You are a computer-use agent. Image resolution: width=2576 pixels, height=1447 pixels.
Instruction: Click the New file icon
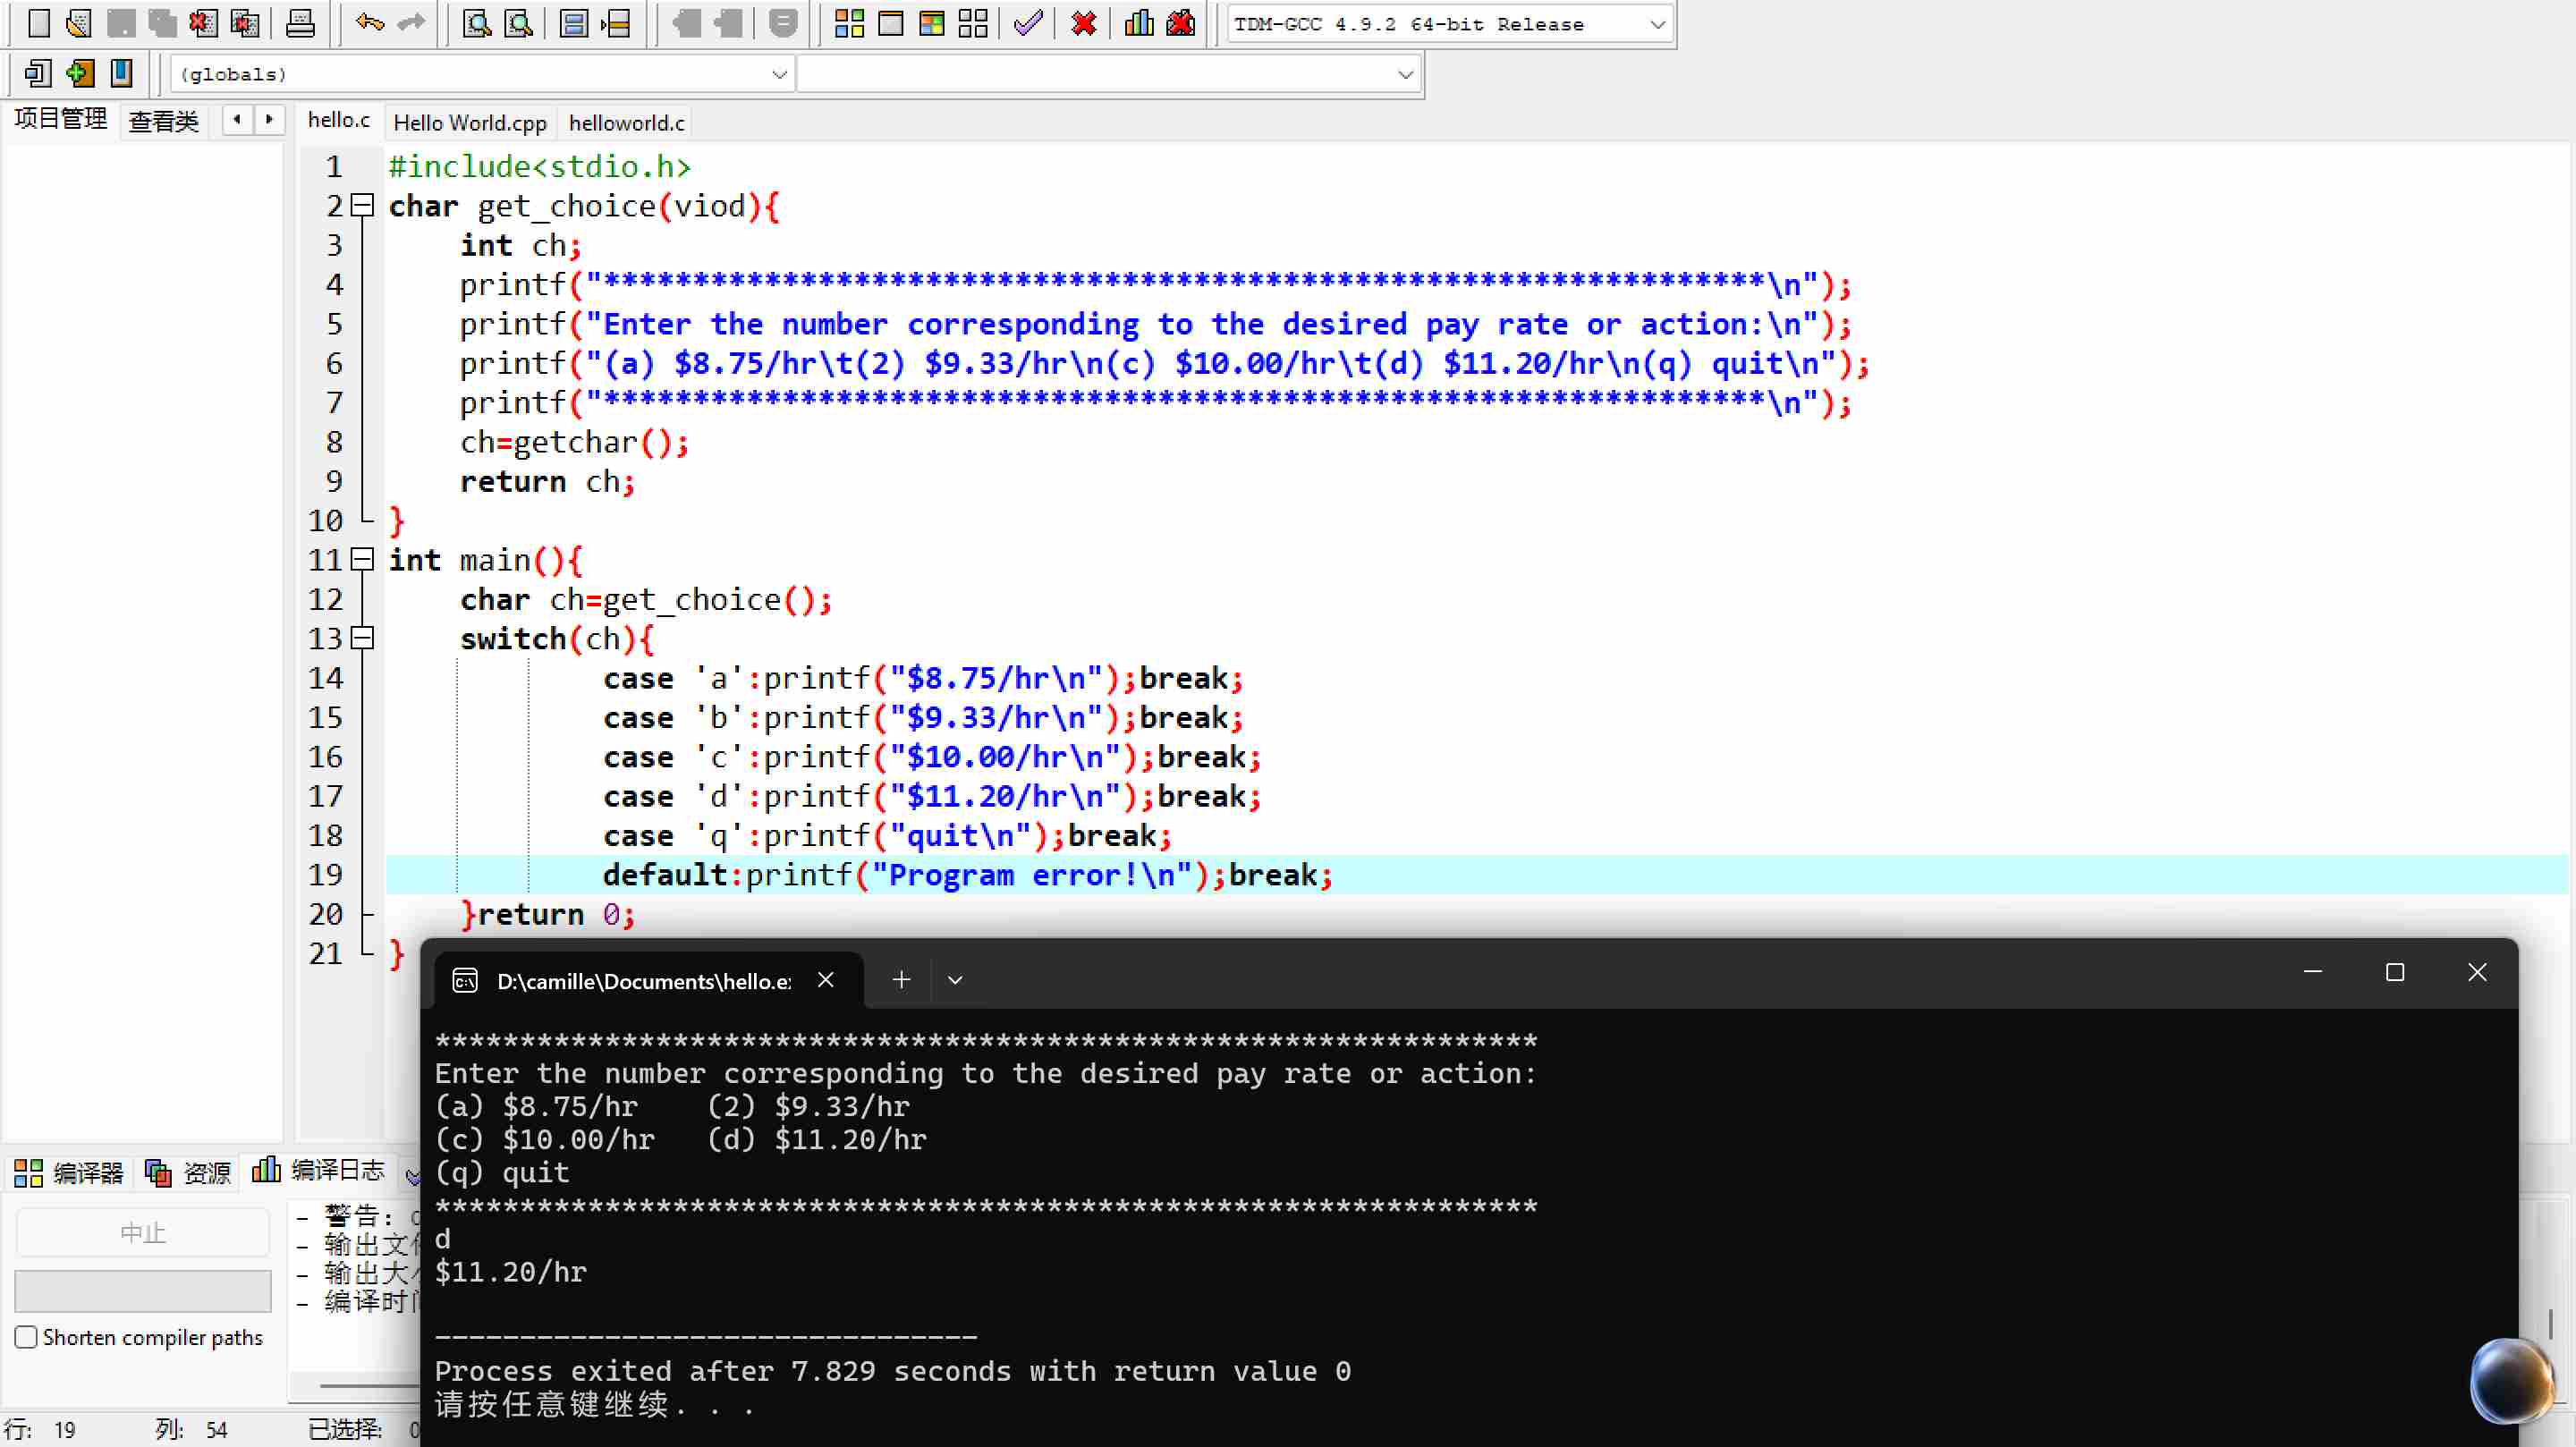(x=38, y=22)
